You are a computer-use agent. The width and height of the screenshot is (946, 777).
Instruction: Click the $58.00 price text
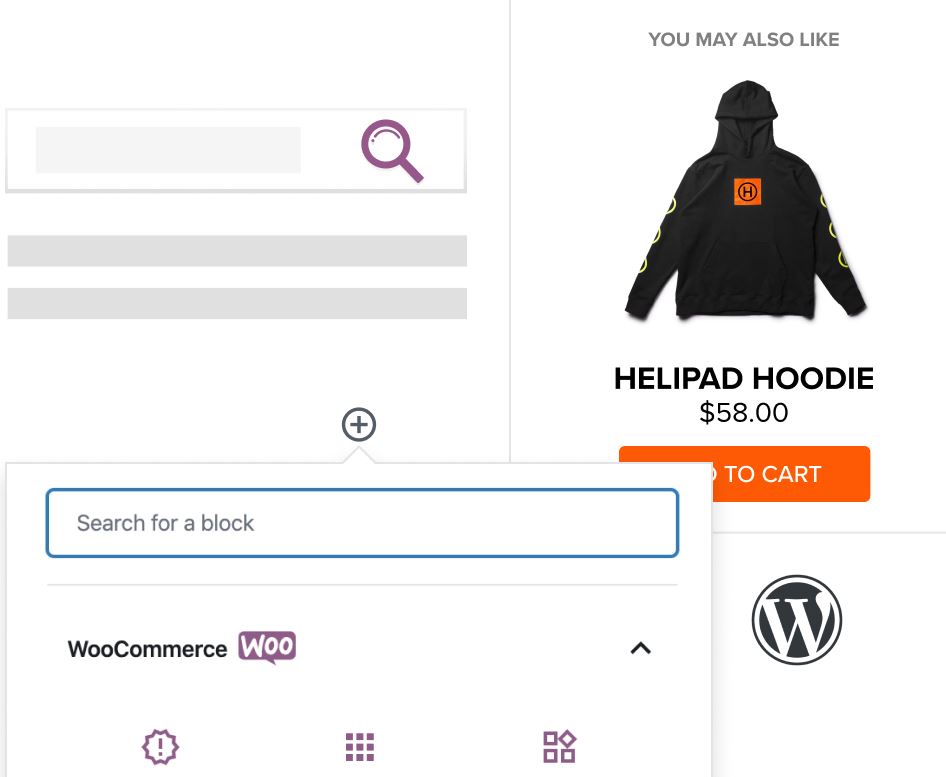(x=744, y=413)
